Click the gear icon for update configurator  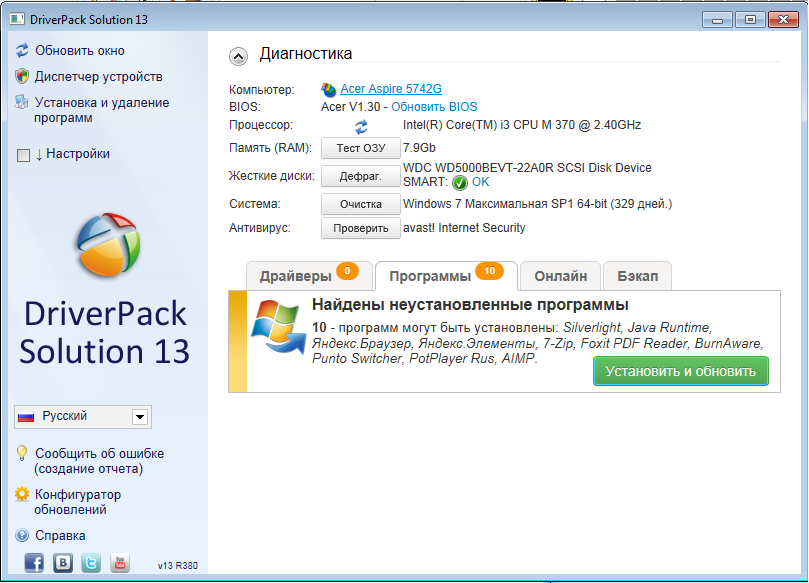click(x=22, y=494)
